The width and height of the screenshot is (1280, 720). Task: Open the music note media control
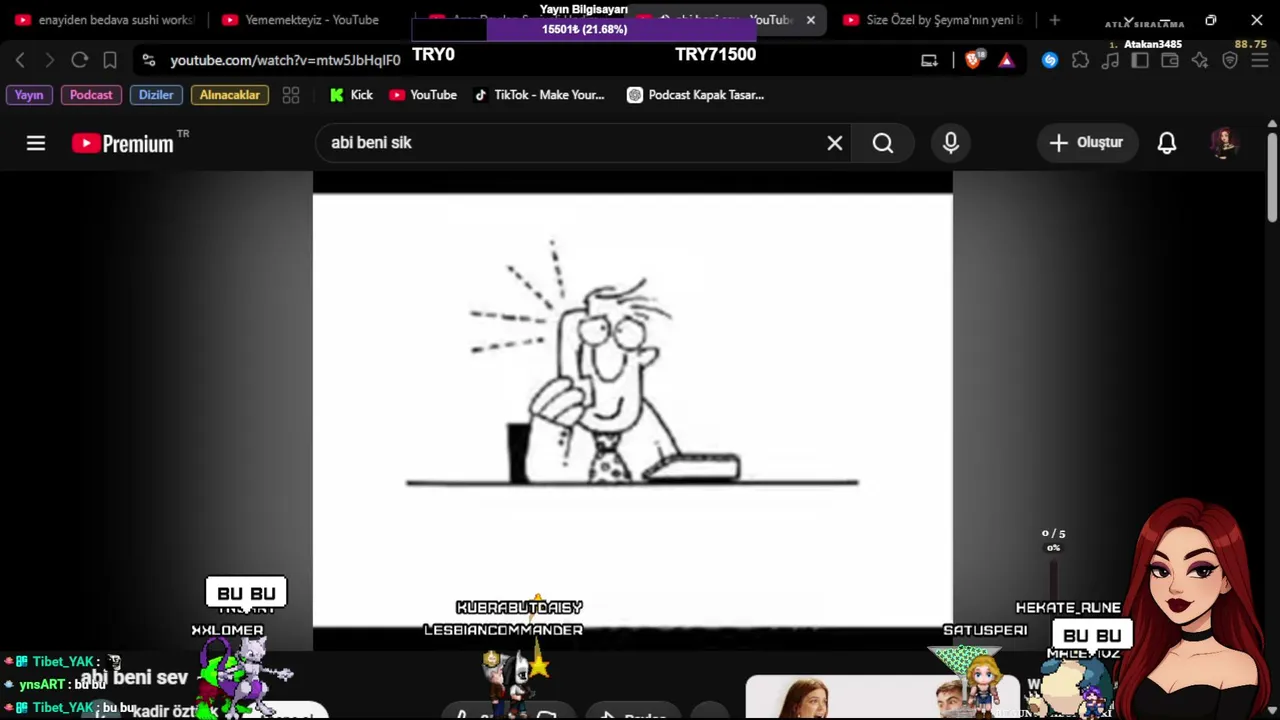pos(1110,60)
